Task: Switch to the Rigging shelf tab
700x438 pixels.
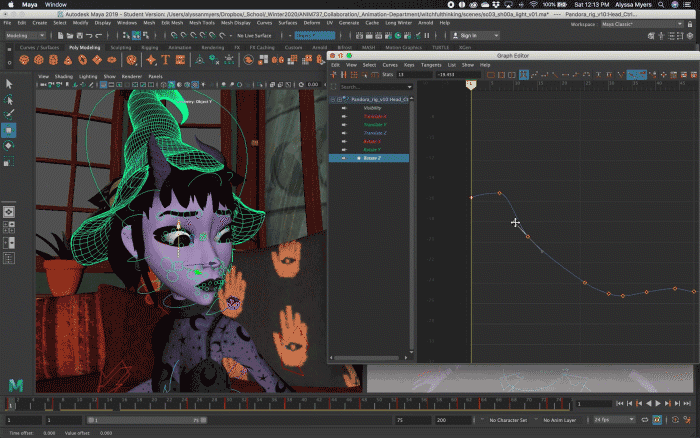Action: (x=150, y=47)
